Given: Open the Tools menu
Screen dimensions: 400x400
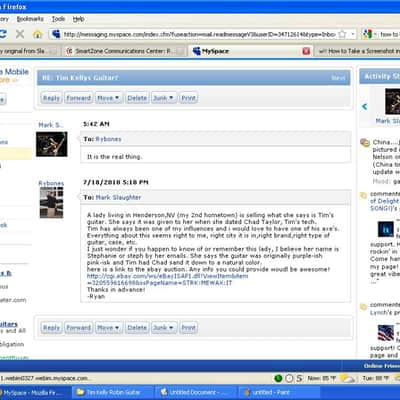Looking at the screenshot, I should (58, 19).
